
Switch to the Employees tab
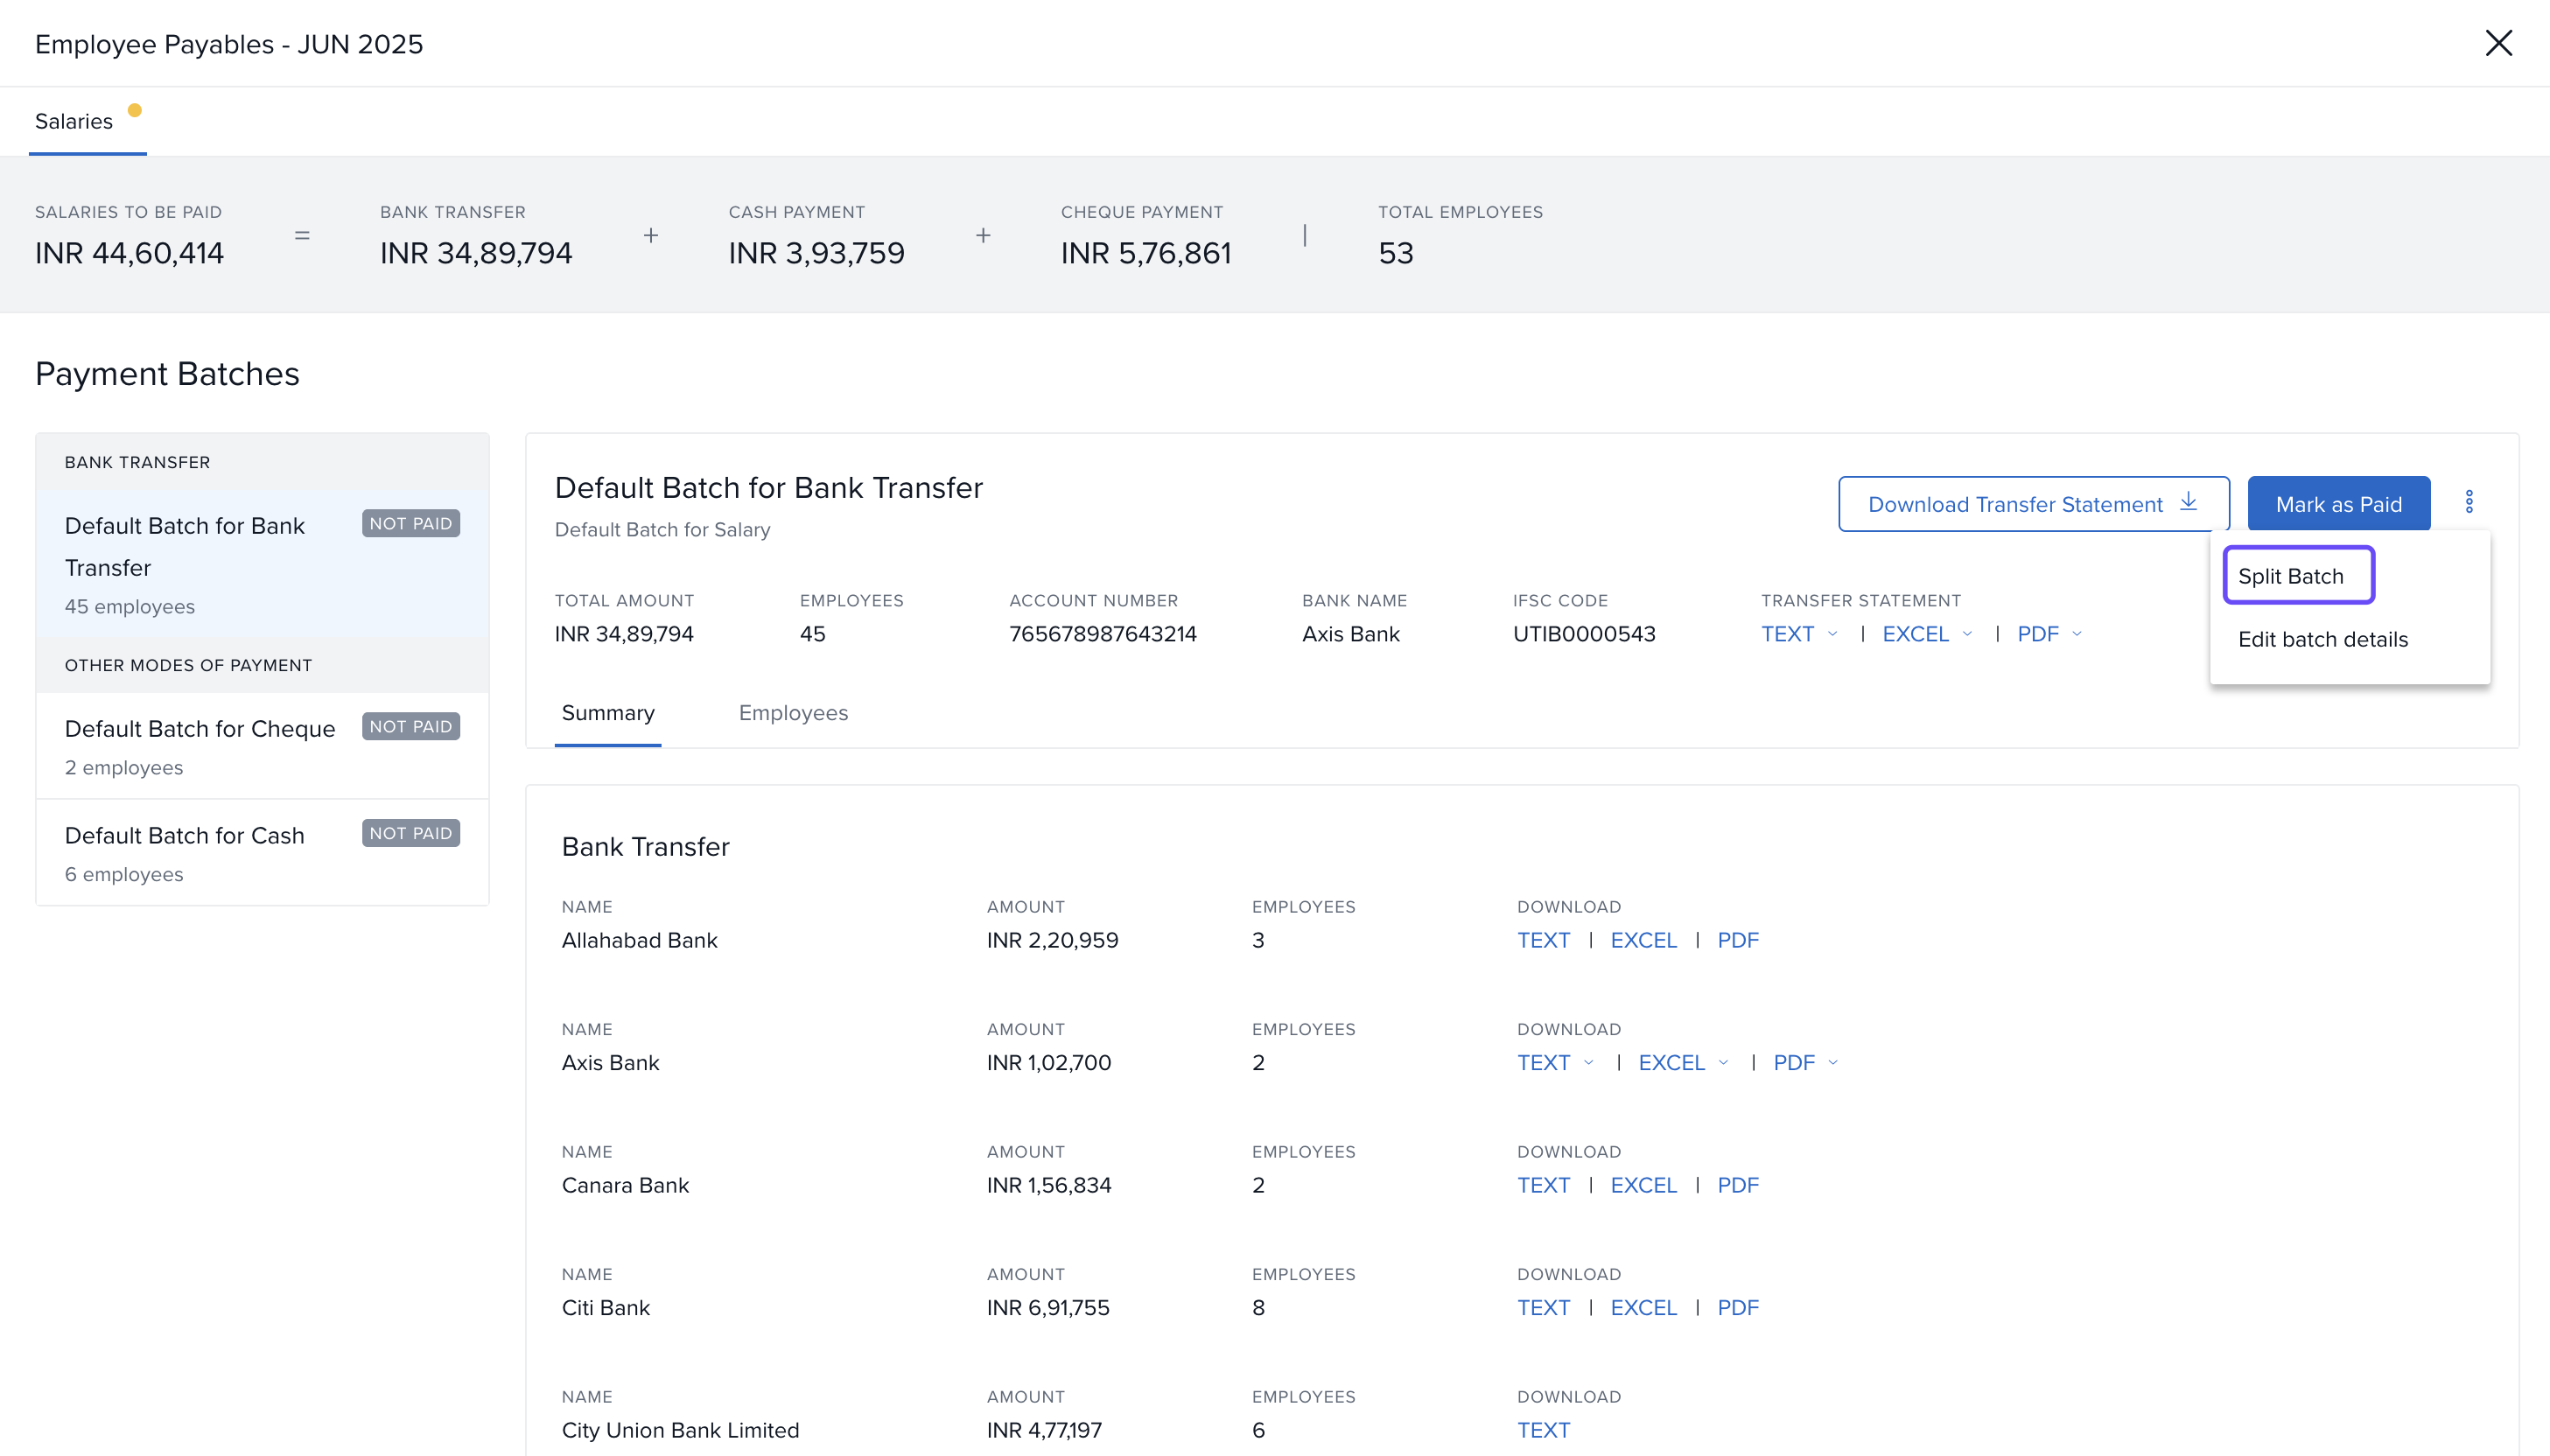793,713
